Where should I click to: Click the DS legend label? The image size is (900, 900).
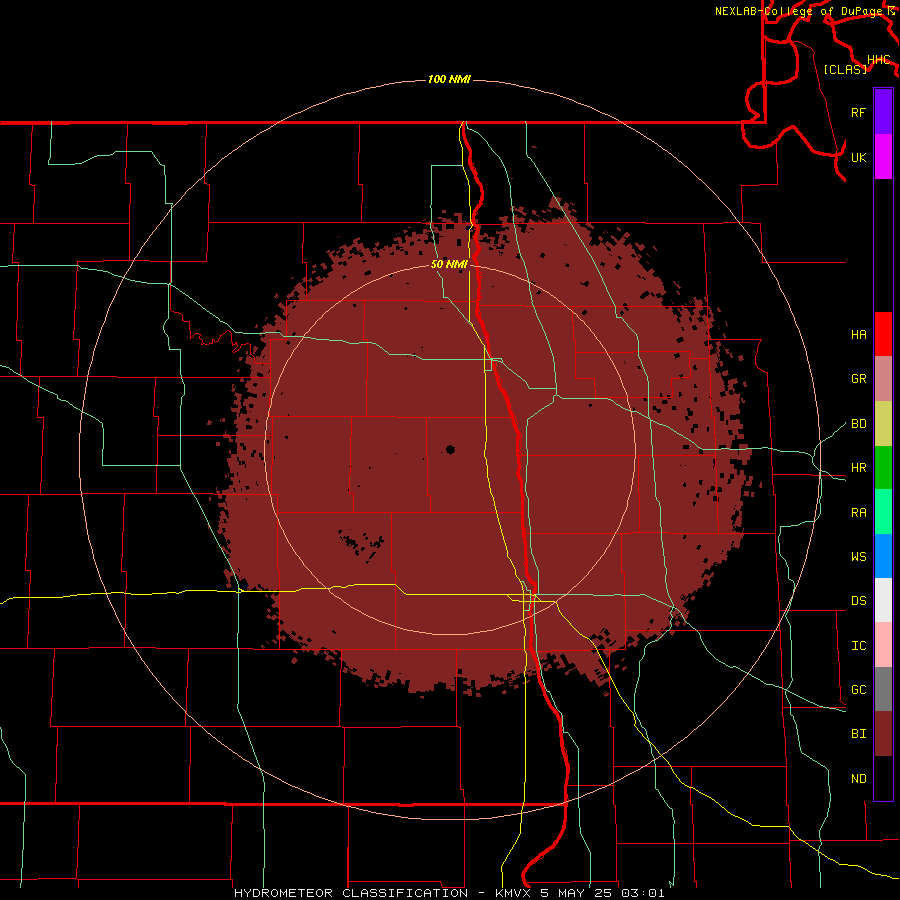[858, 600]
